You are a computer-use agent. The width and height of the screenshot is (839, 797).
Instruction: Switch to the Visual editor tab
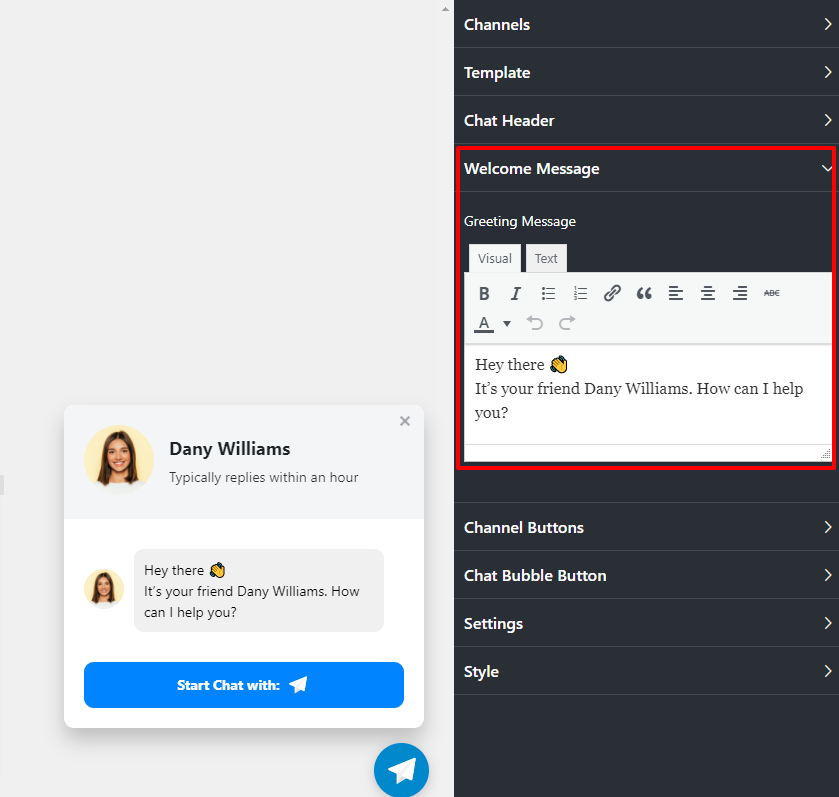coord(494,258)
